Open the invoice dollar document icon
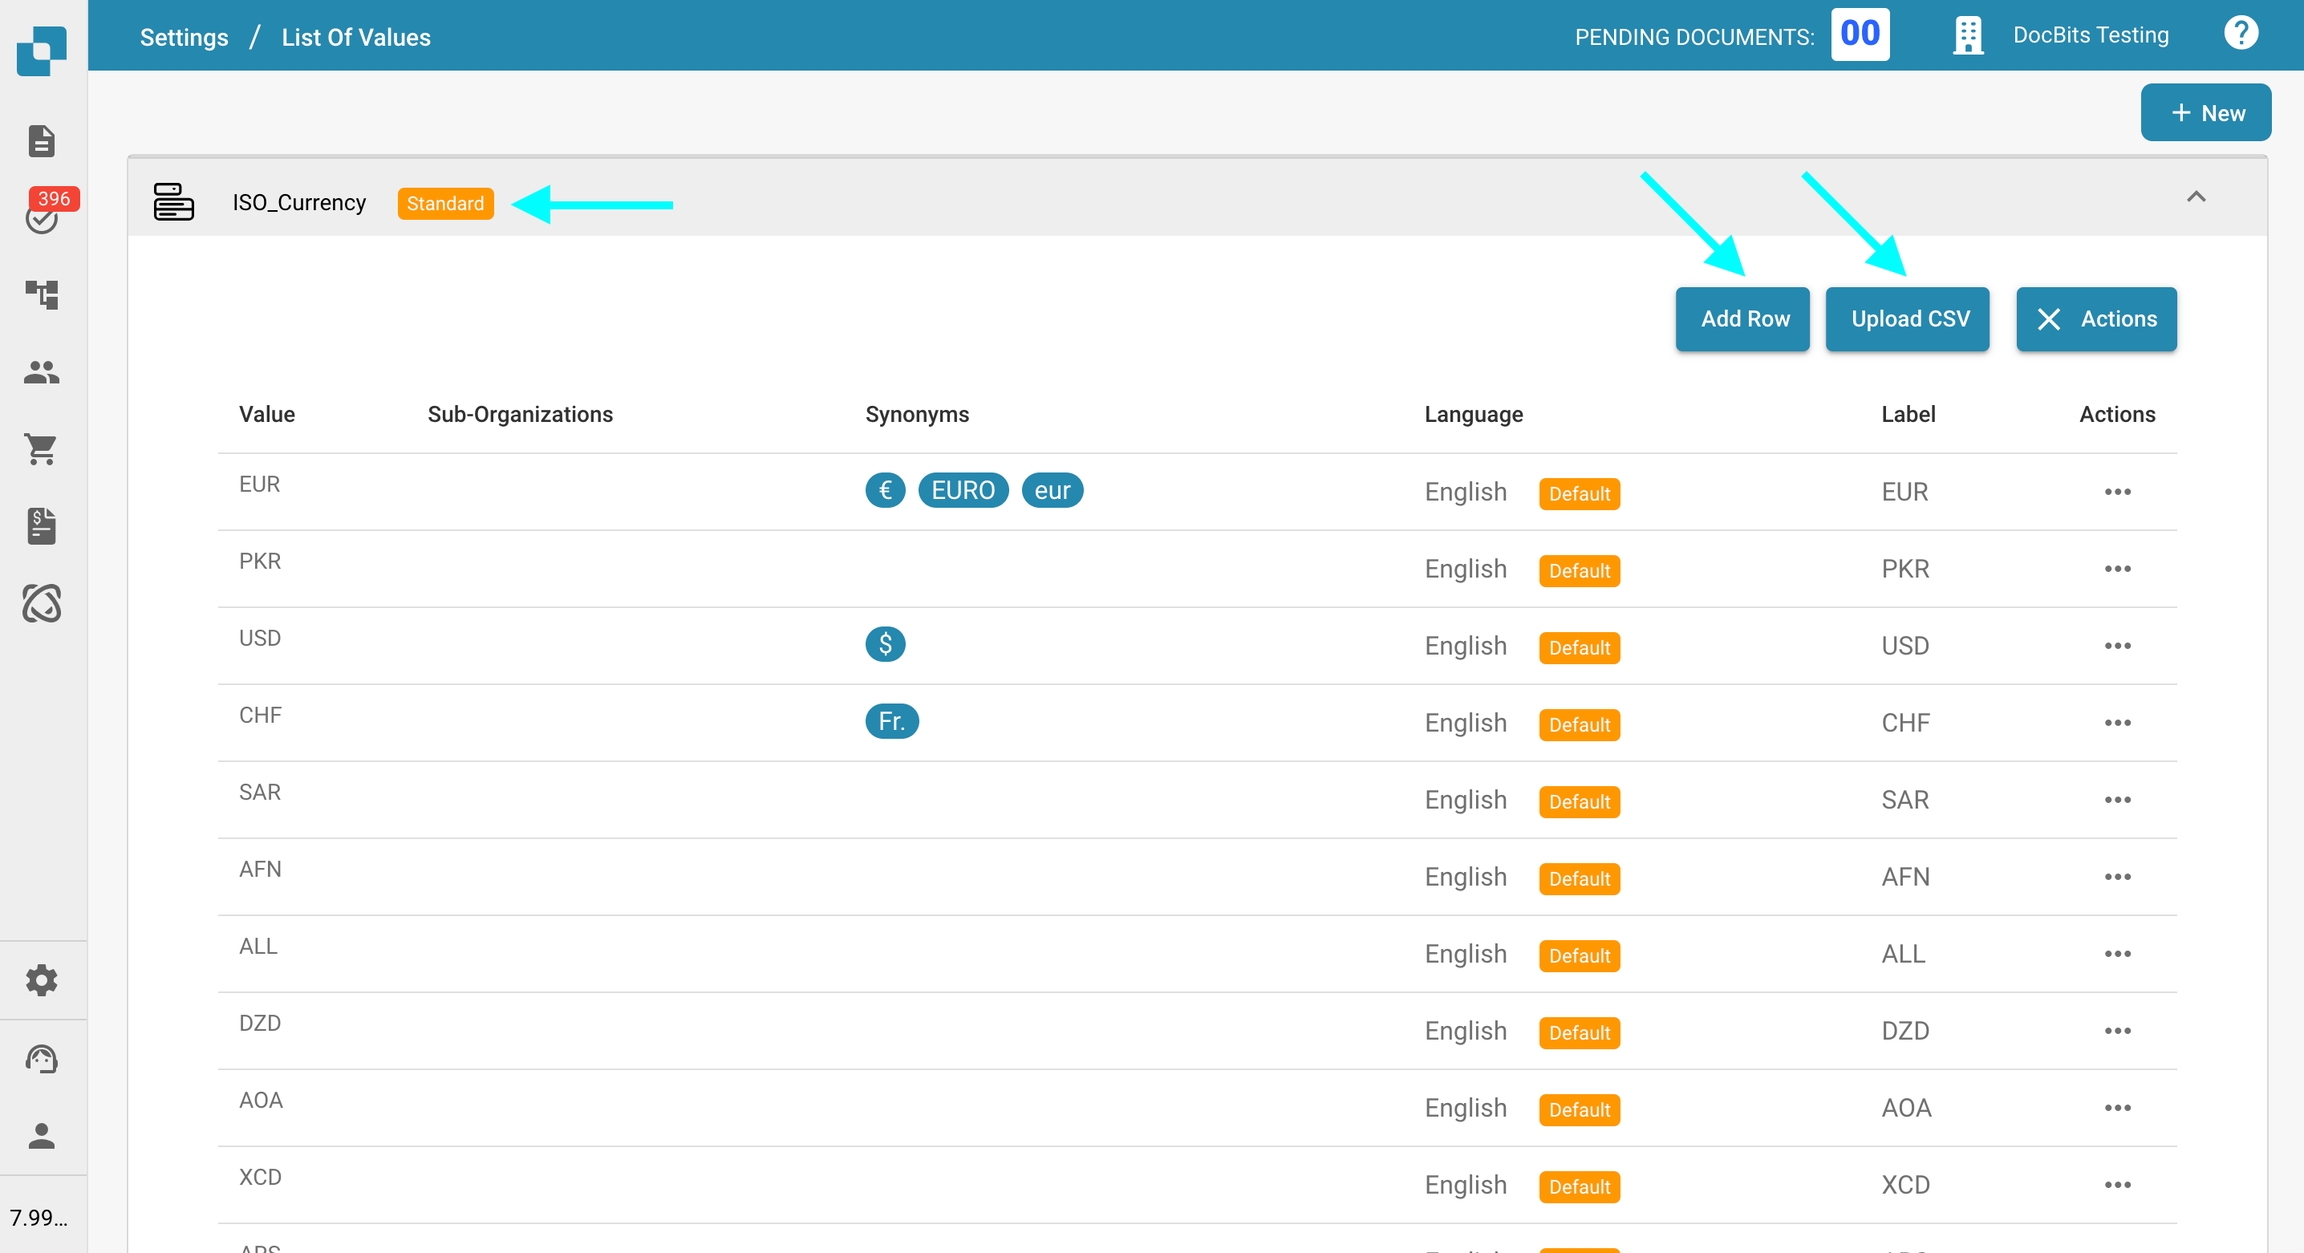Image resolution: width=2304 pixels, height=1253 pixels. click(42, 526)
